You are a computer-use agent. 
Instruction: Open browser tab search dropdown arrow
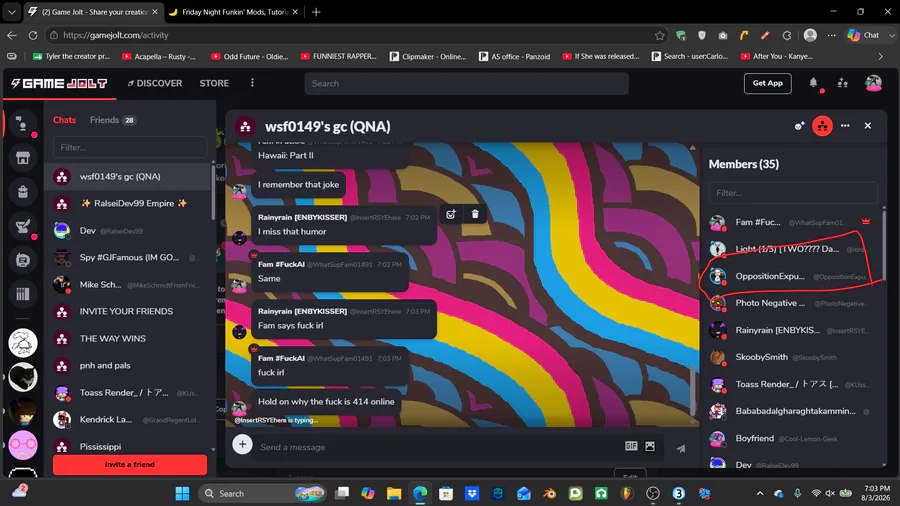click(11, 12)
